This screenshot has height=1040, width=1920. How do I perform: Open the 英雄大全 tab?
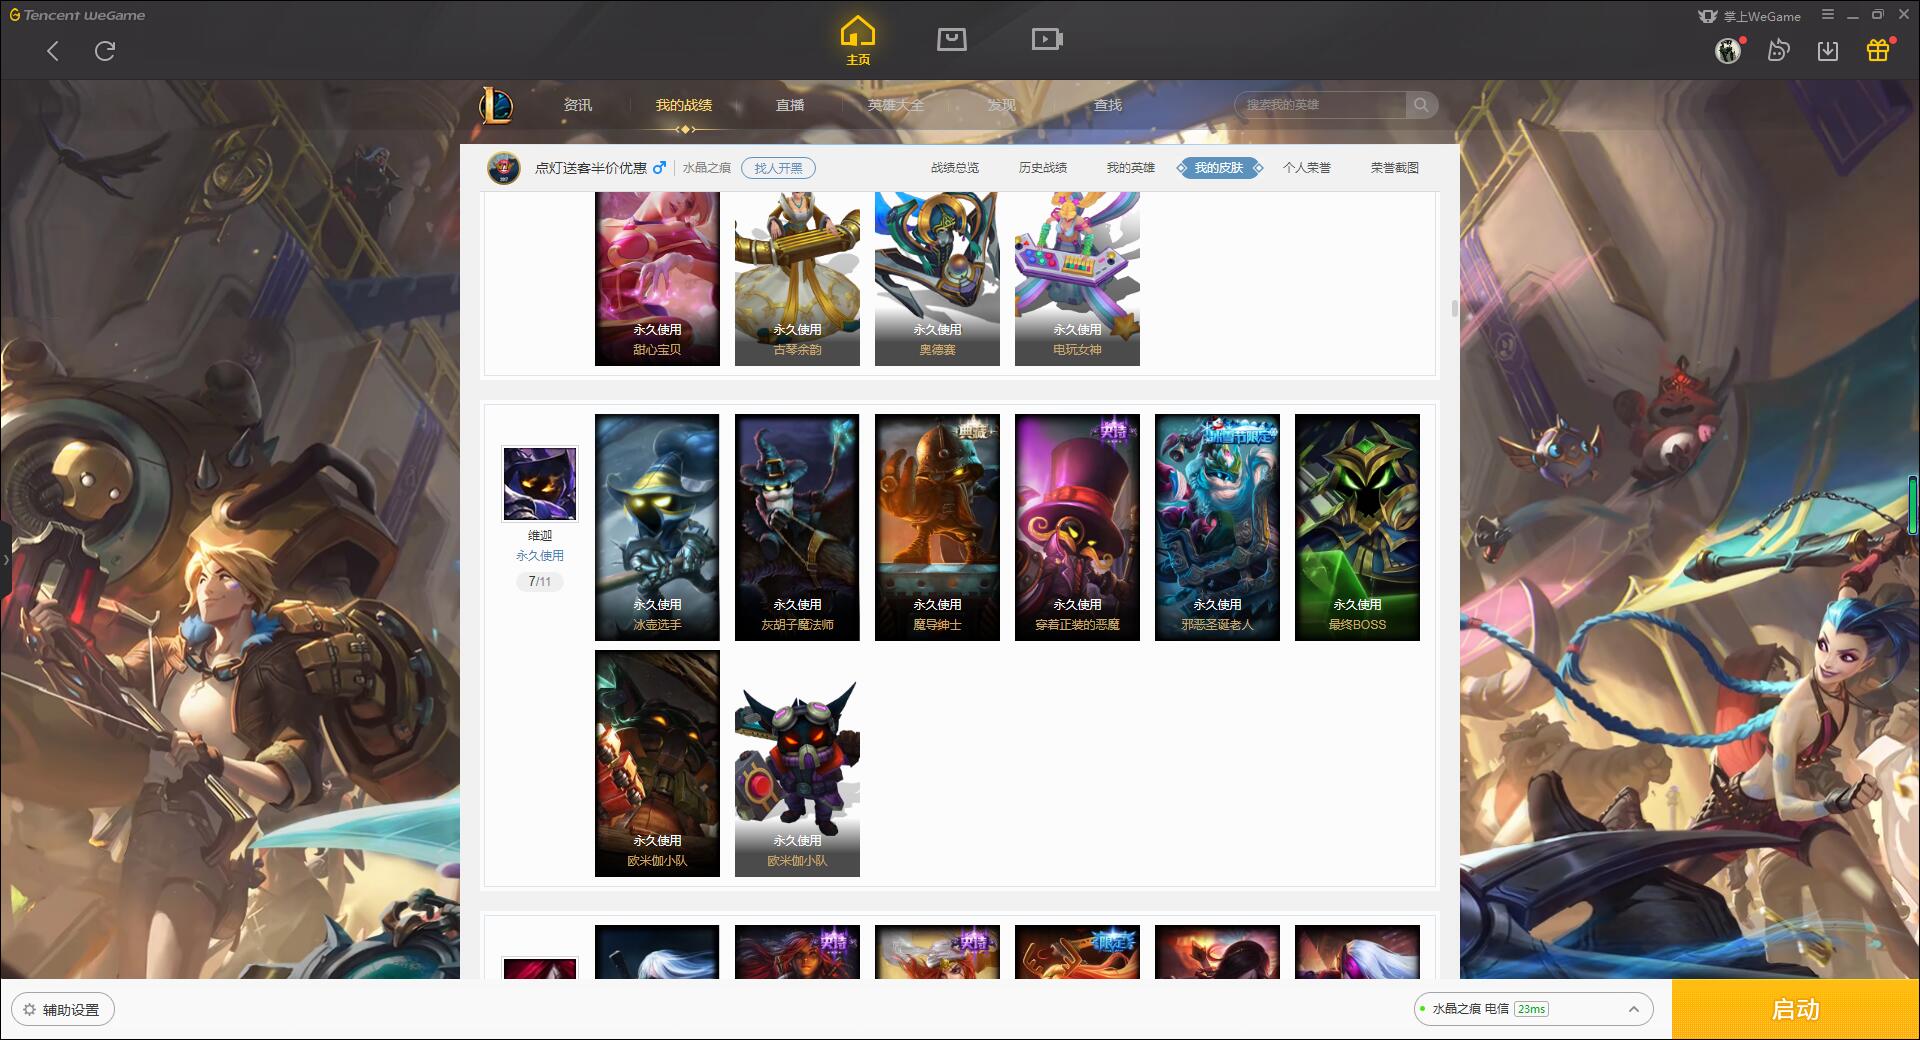pyautogui.click(x=896, y=105)
